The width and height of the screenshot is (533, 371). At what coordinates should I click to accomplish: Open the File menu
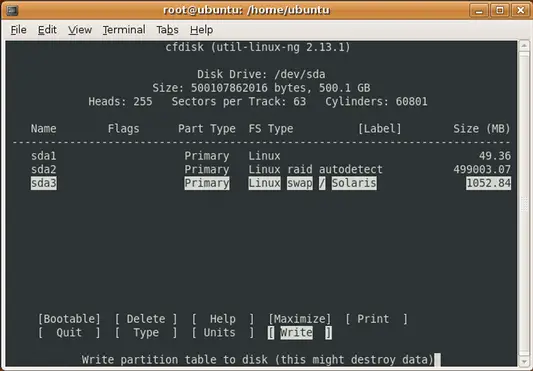pyautogui.click(x=18, y=30)
